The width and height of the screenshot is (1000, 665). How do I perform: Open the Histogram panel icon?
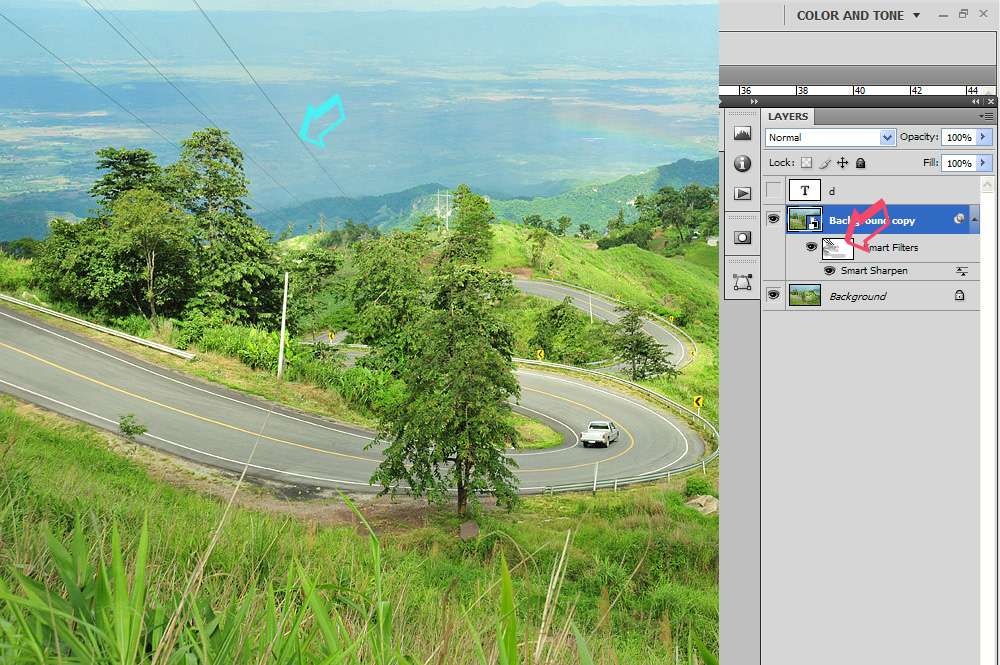(x=742, y=133)
